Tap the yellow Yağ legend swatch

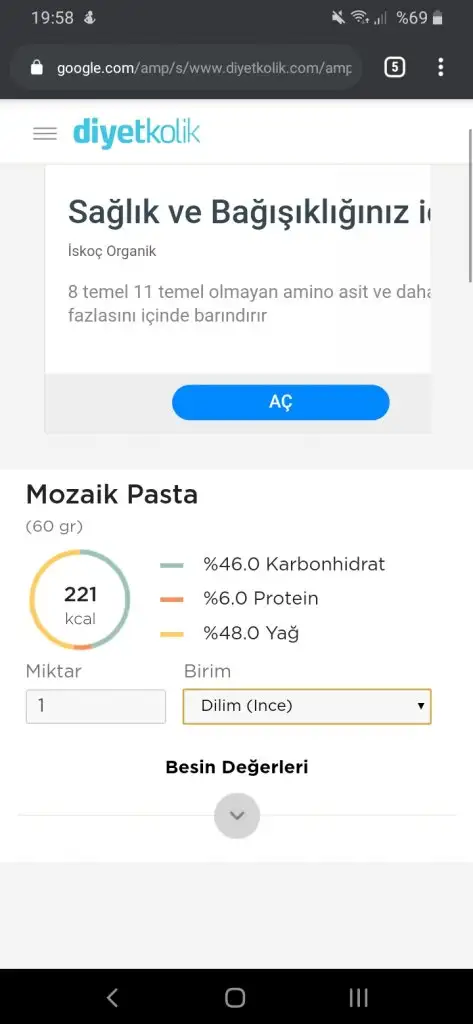point(172,634)
